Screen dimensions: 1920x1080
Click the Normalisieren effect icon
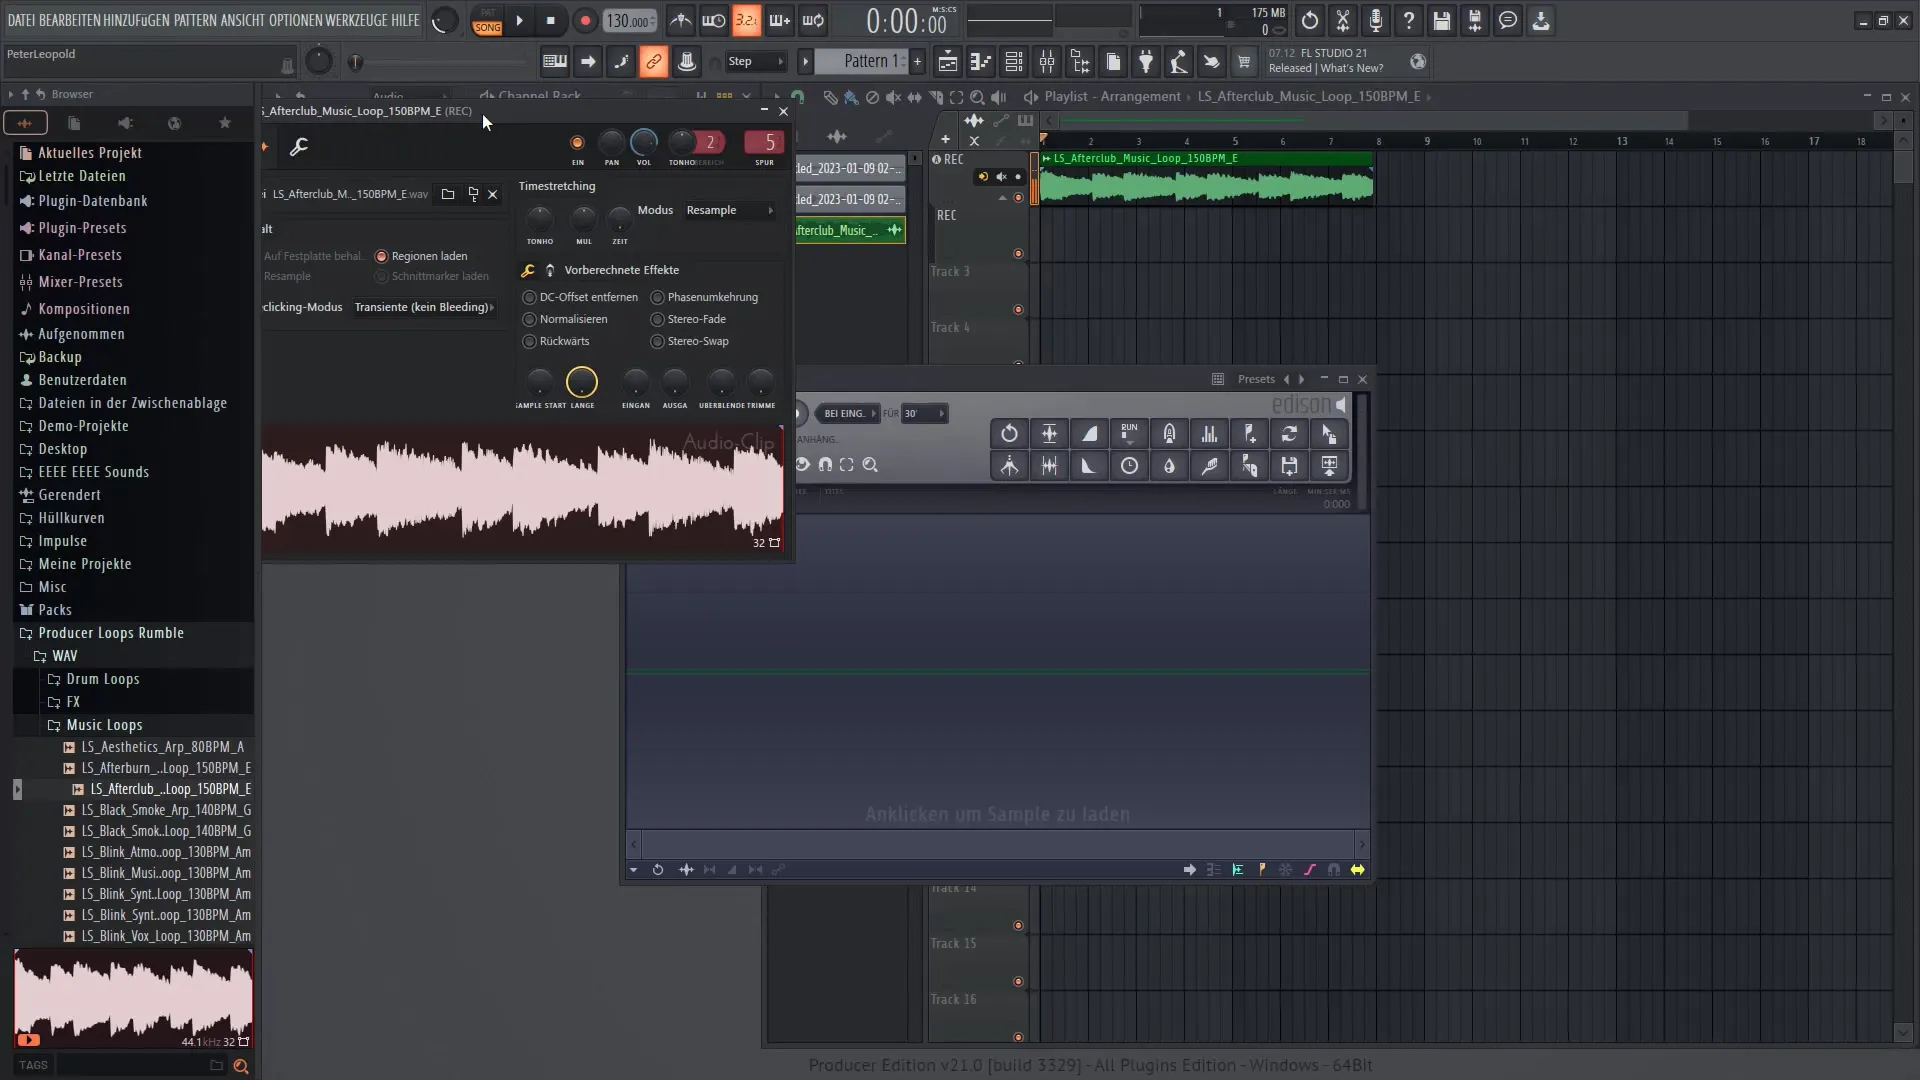coord(530,318)
